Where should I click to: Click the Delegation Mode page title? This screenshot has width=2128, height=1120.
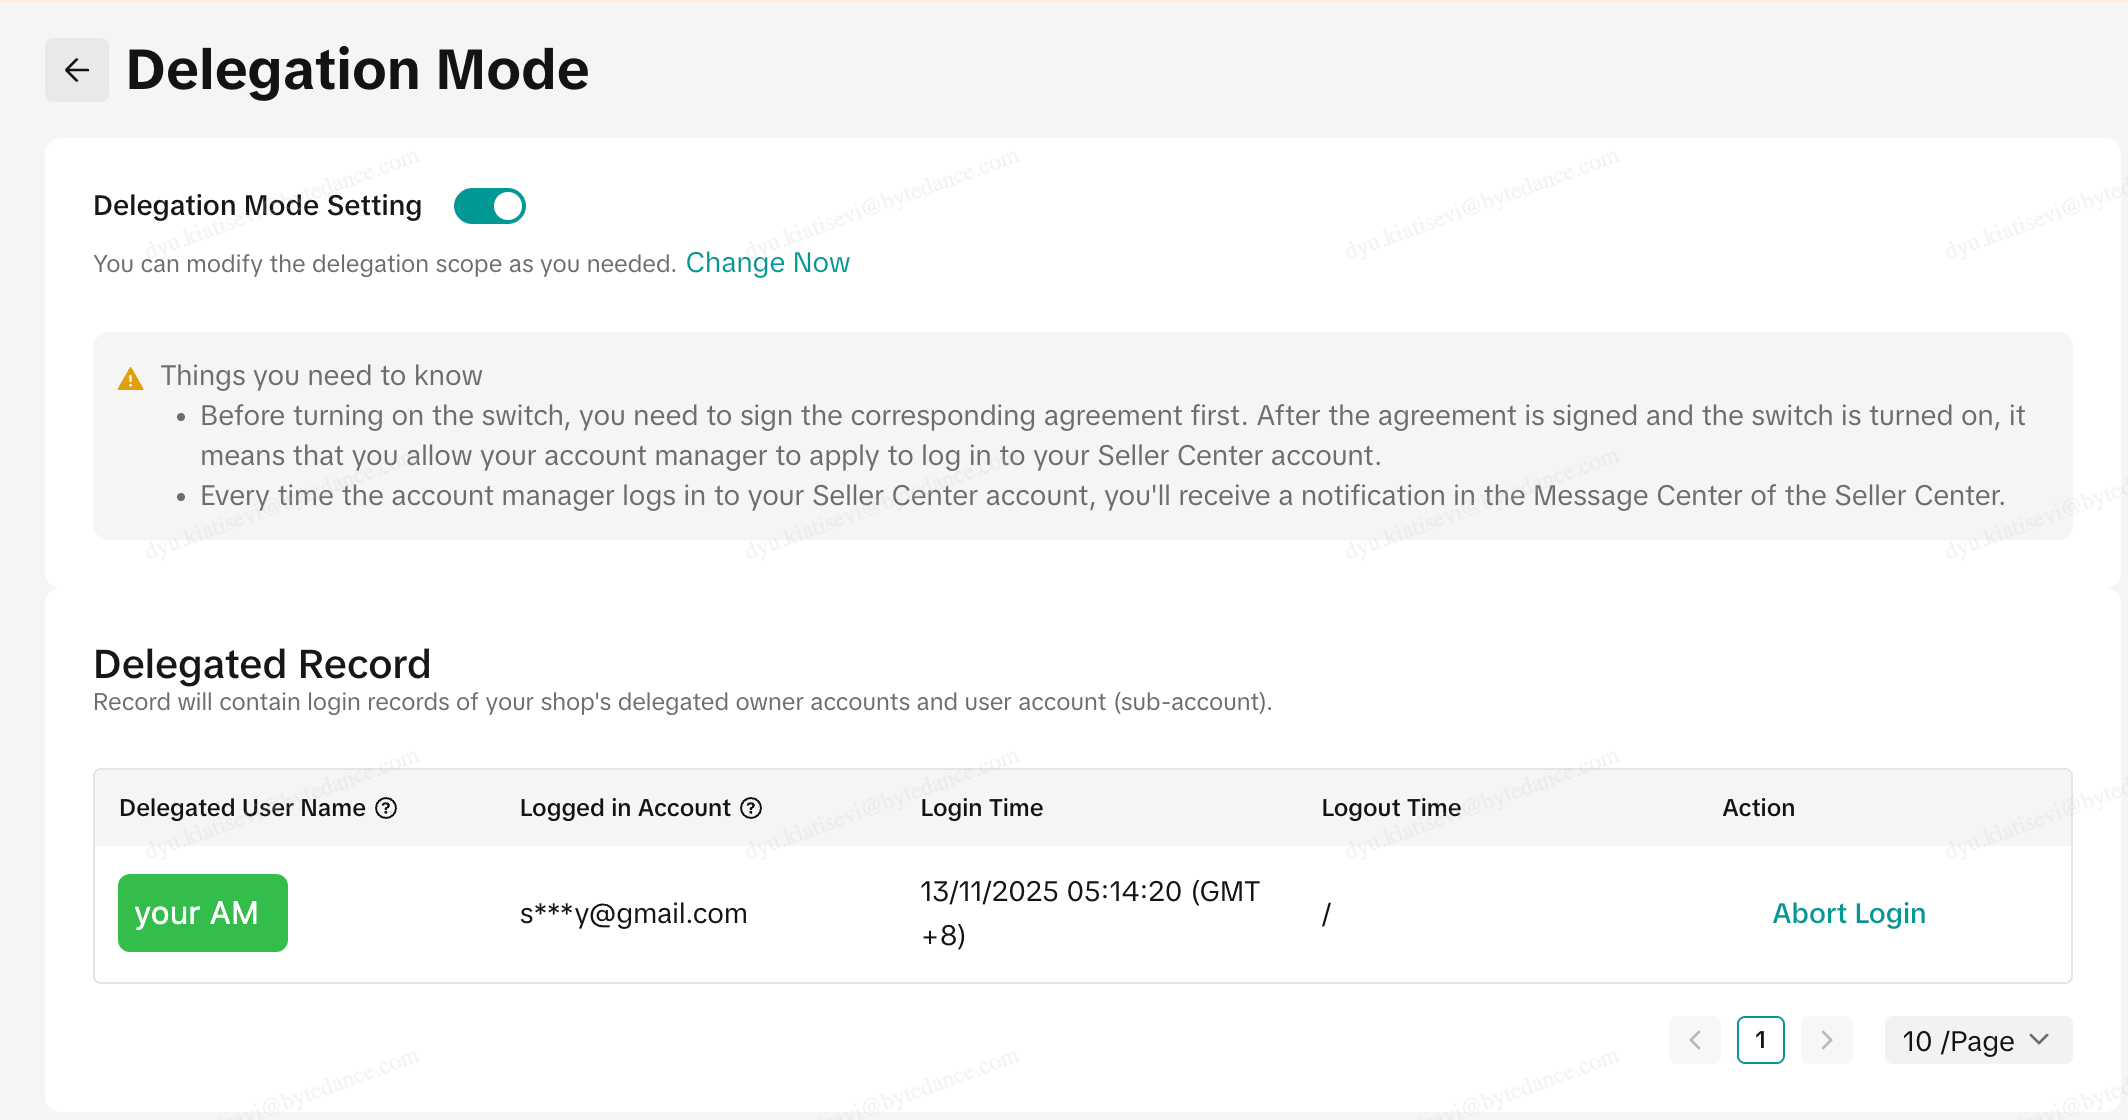pyautogui.click(x=357, y=70)
